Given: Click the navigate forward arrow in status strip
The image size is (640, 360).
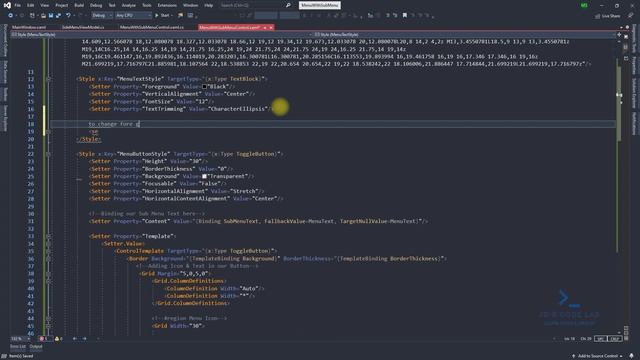Looking at the screenshot, I should (x=84, y=339).
